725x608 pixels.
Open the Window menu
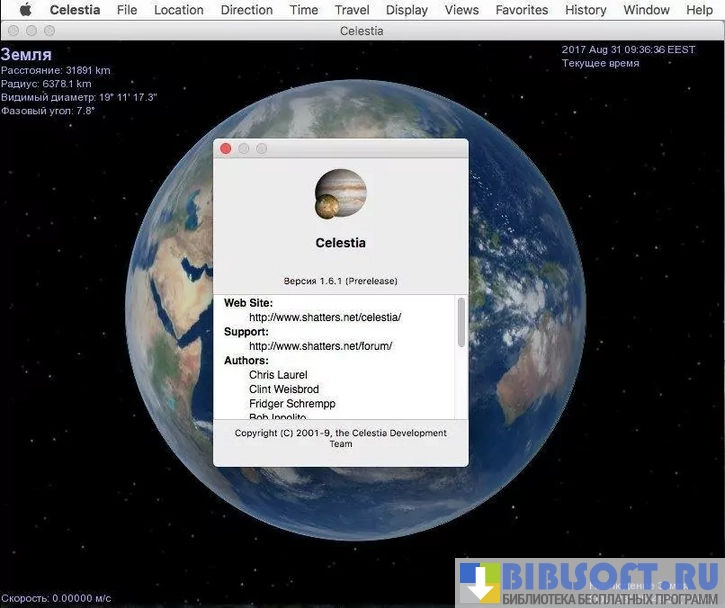coord(647,10)
